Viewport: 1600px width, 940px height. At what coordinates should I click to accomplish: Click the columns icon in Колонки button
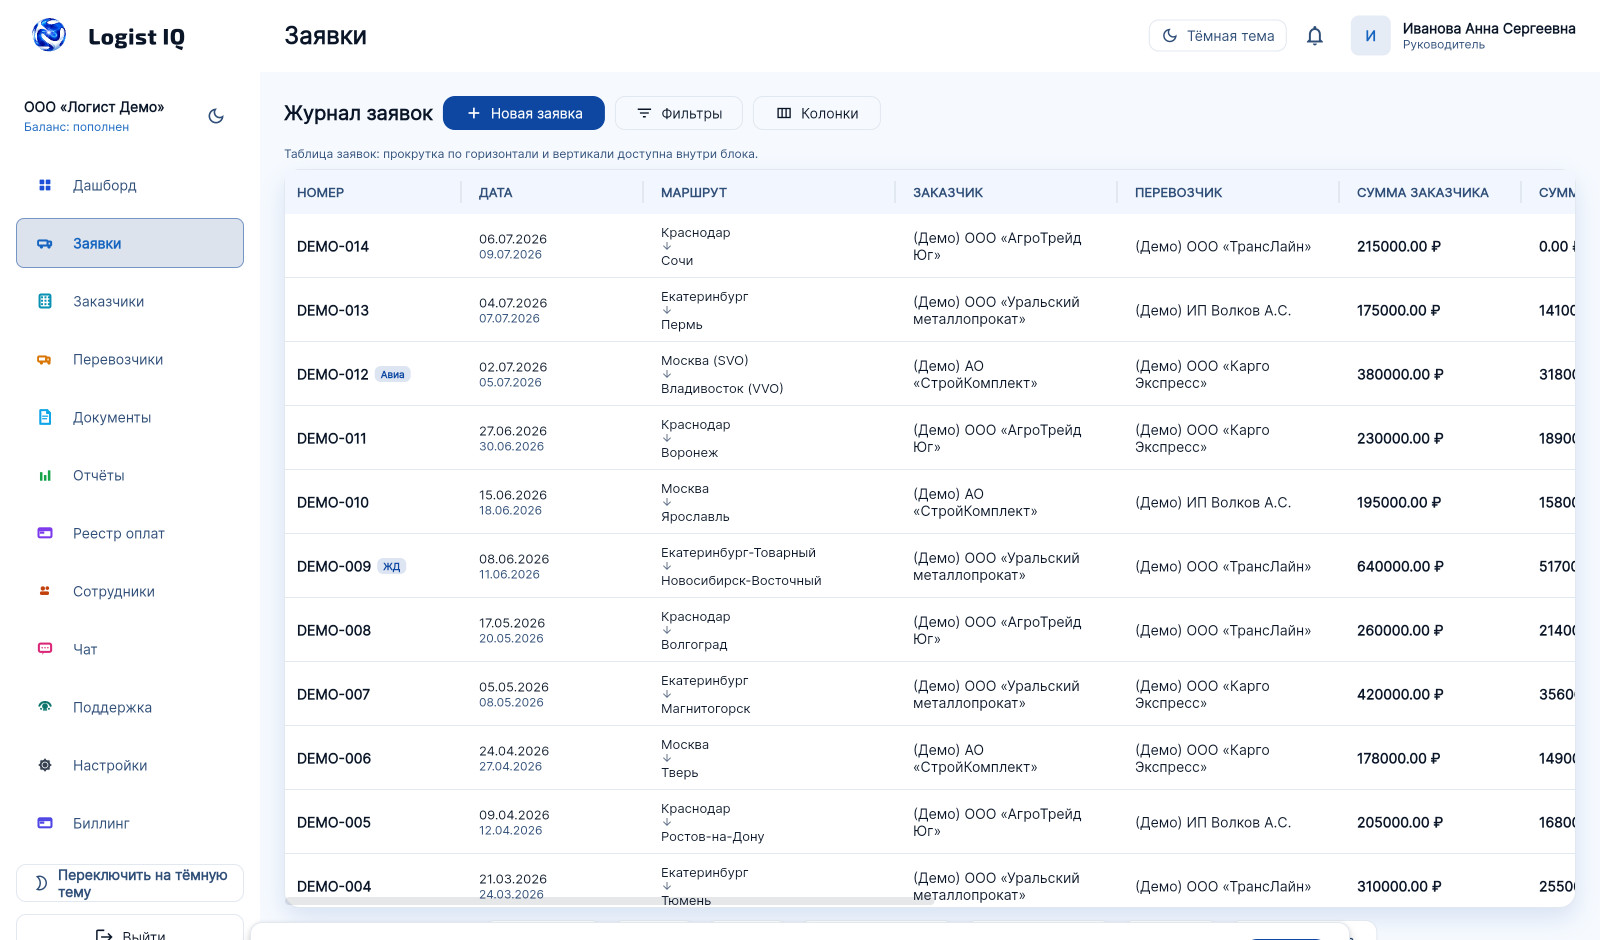coord(784,113)
